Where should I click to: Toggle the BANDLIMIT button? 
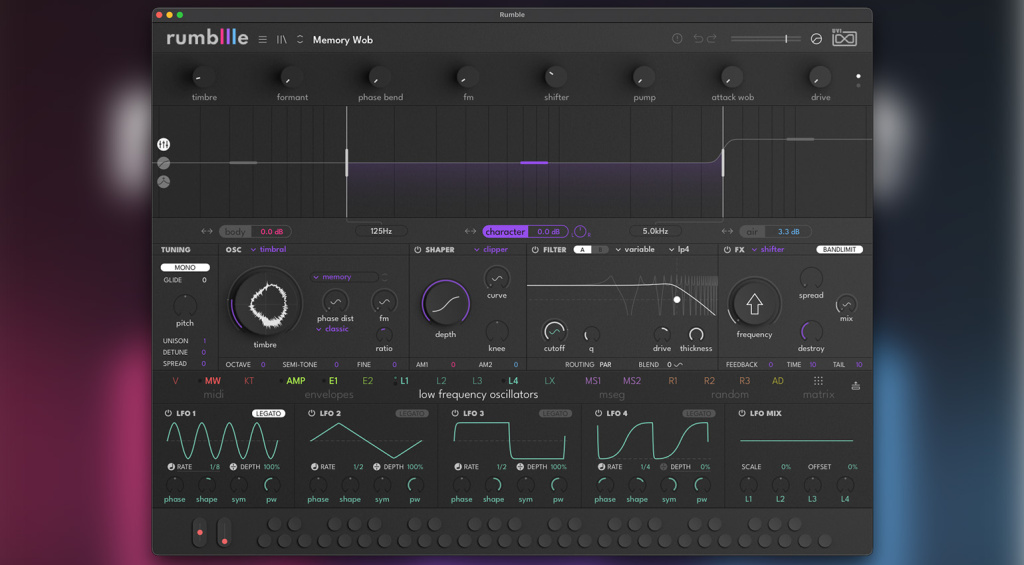[839, 250]
